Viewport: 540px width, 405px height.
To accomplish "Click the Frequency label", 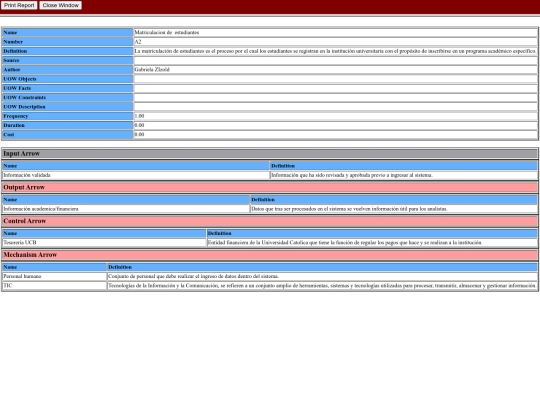I will point(15,116).
